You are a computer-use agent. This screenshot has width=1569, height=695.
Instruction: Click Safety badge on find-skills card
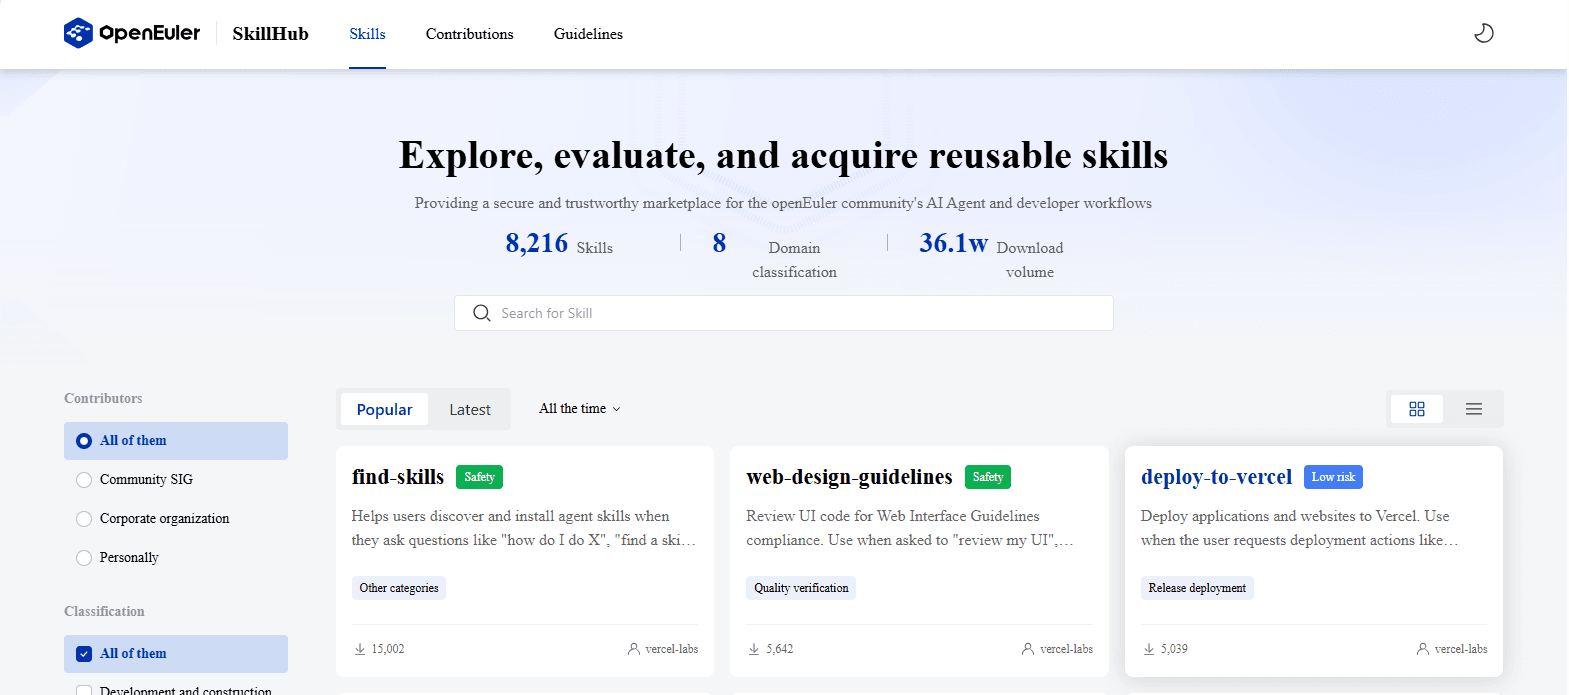[480, 477]
